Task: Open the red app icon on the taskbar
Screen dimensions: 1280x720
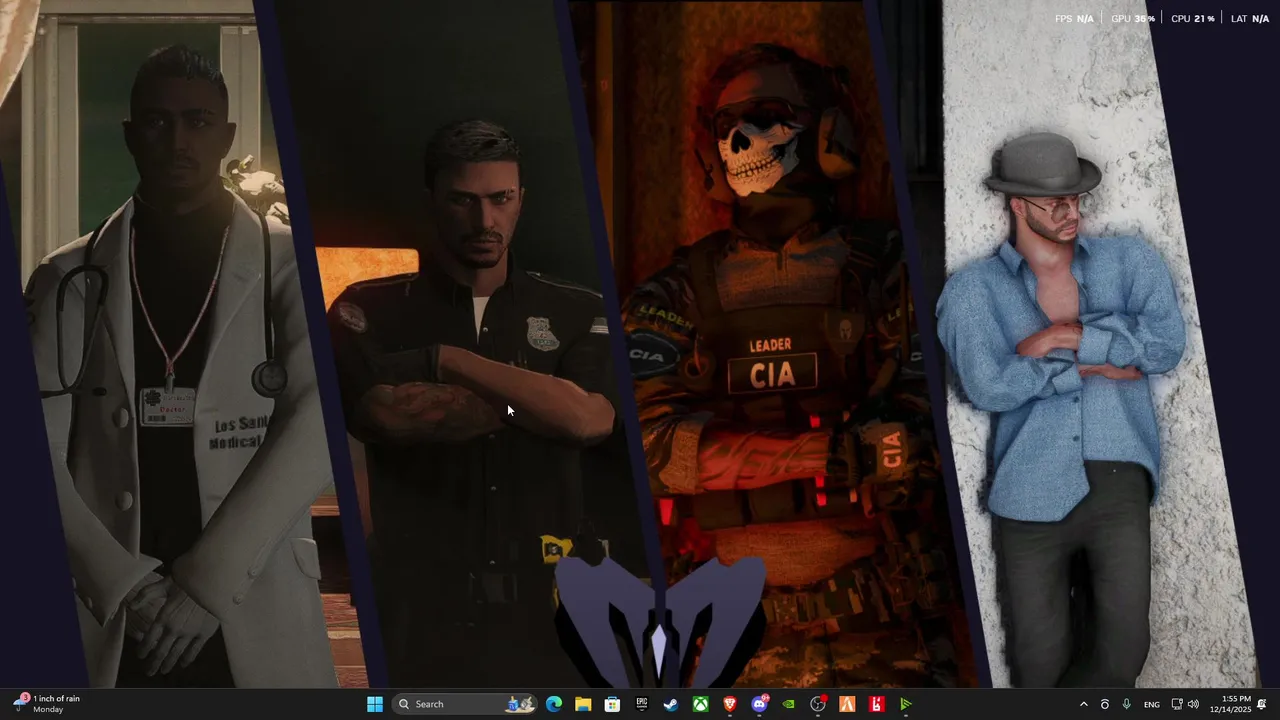Action: pyautogui.click(x=877, y=704)
